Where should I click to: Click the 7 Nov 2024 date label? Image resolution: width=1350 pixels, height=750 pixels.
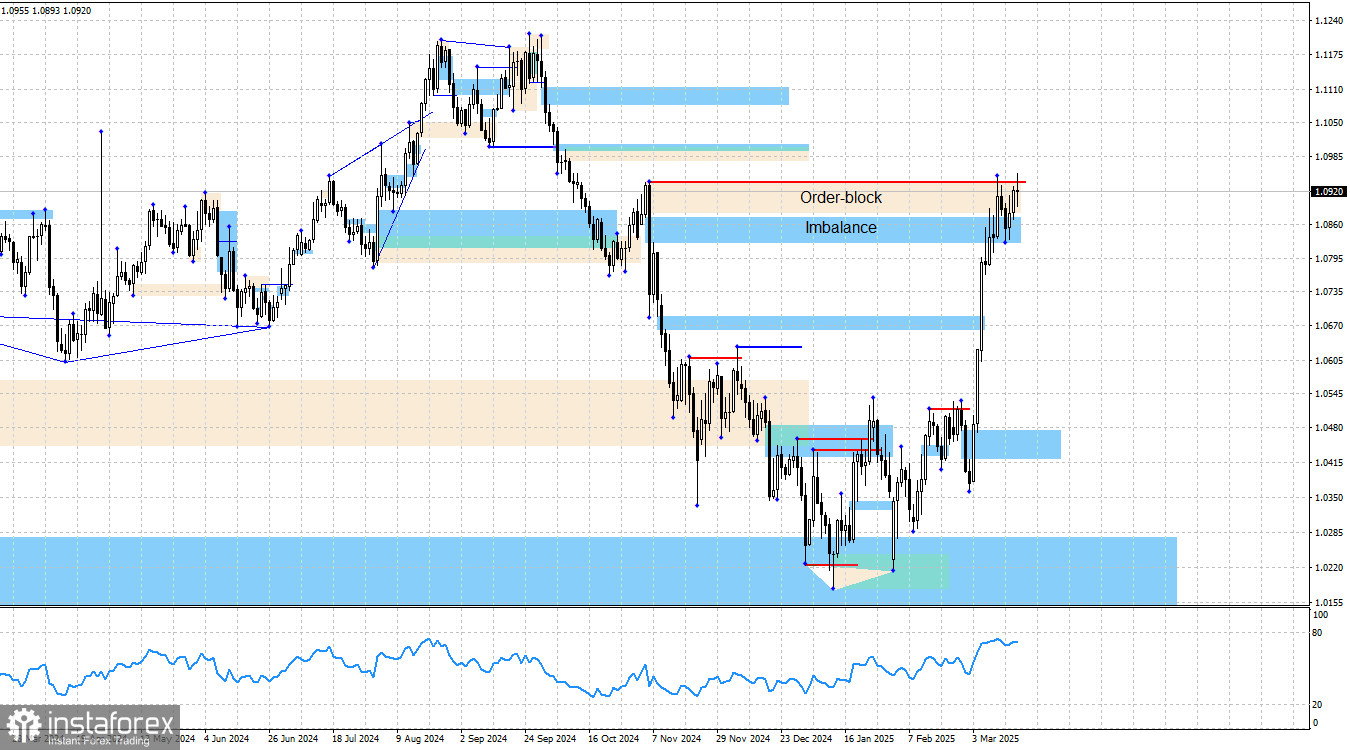tap(676, 740)
